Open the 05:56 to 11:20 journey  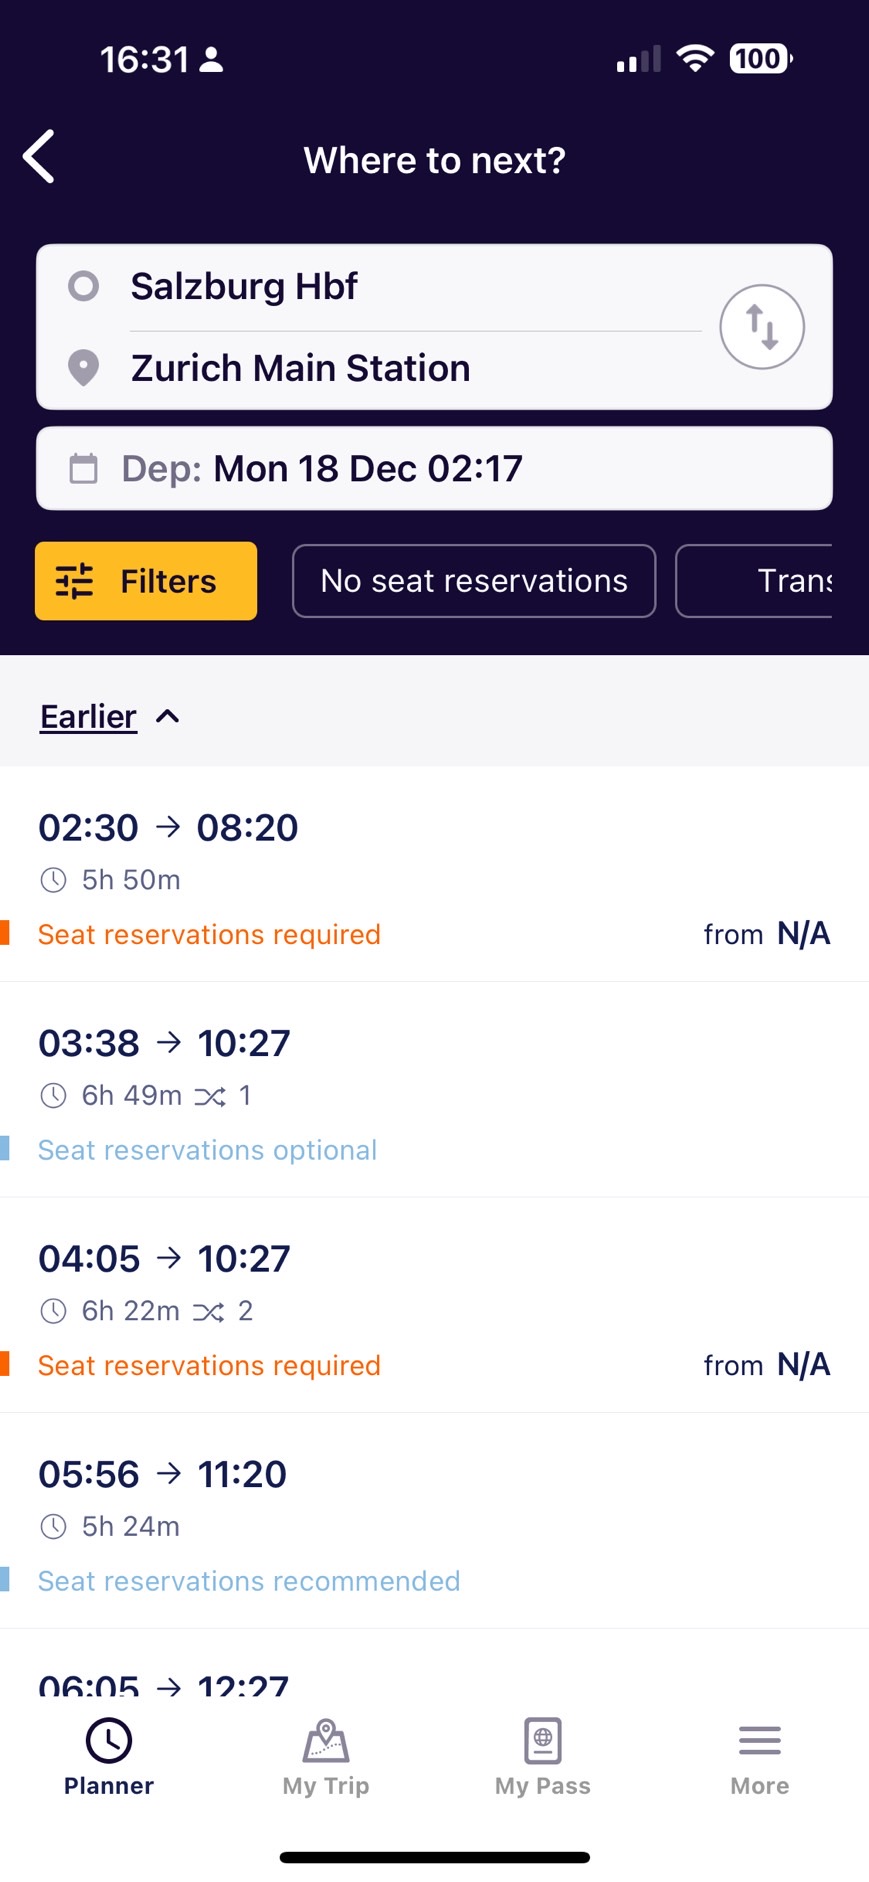(434, 1521)
